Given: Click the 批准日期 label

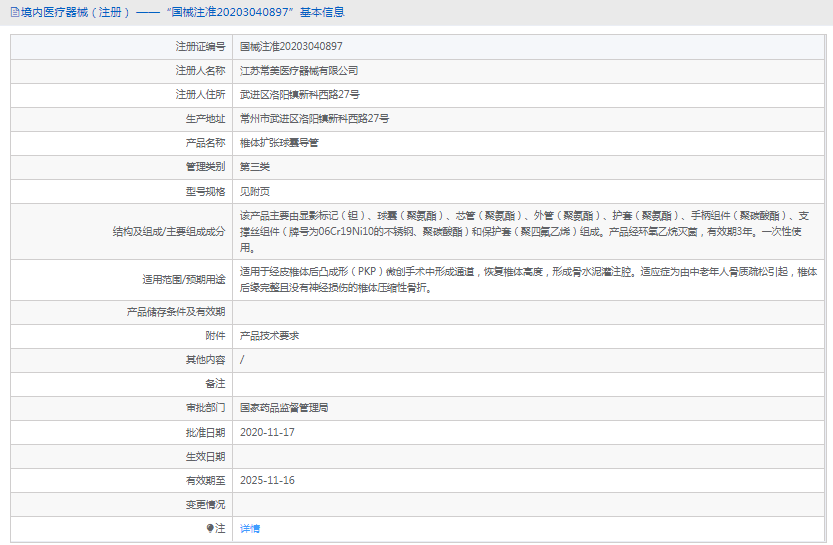Looking at the screenshot, I should click(206, 432).
